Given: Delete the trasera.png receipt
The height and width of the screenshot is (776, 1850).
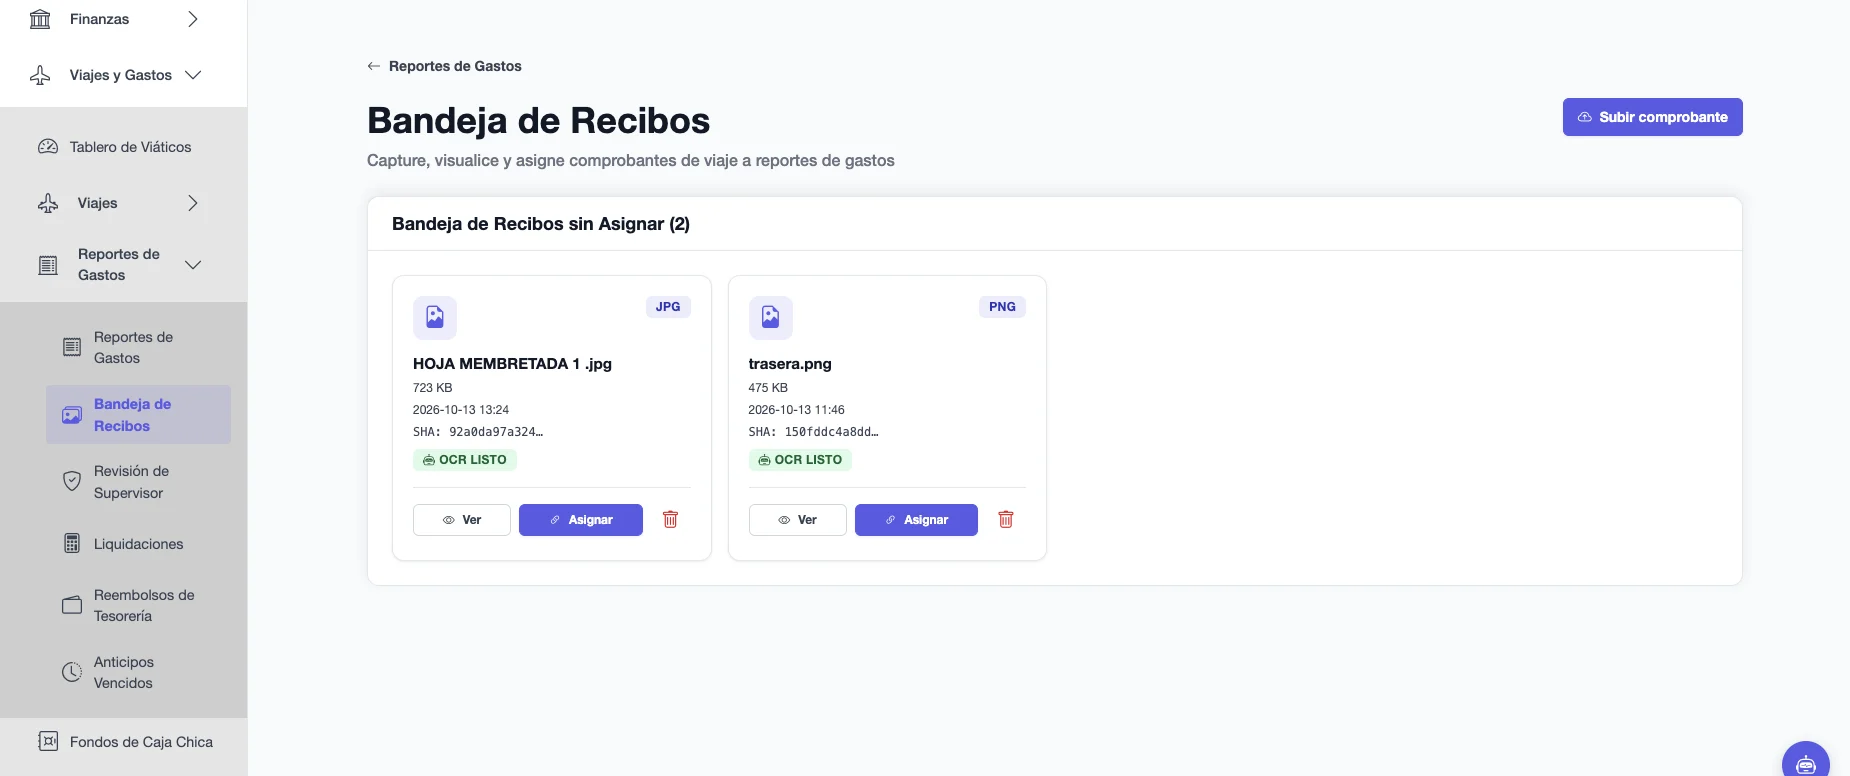Looking at the screenshot, I should 1006,519.
